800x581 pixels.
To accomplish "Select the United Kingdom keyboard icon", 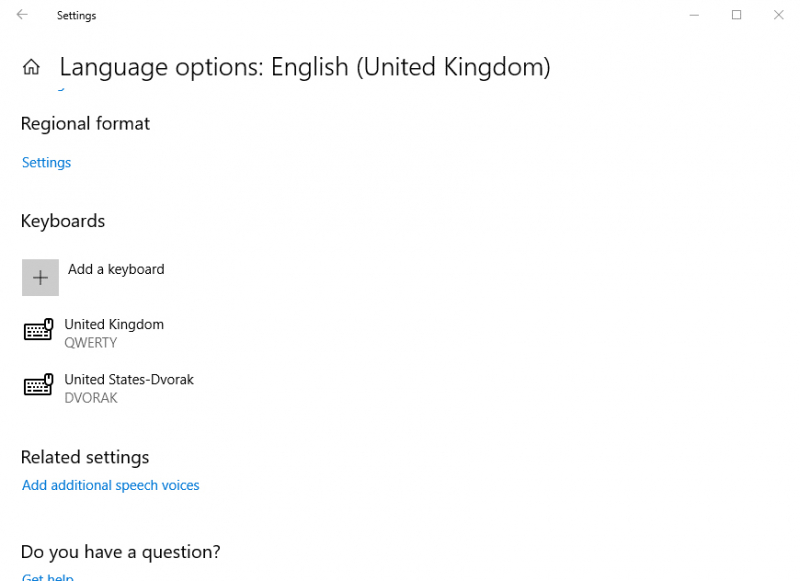I will 38,330.
